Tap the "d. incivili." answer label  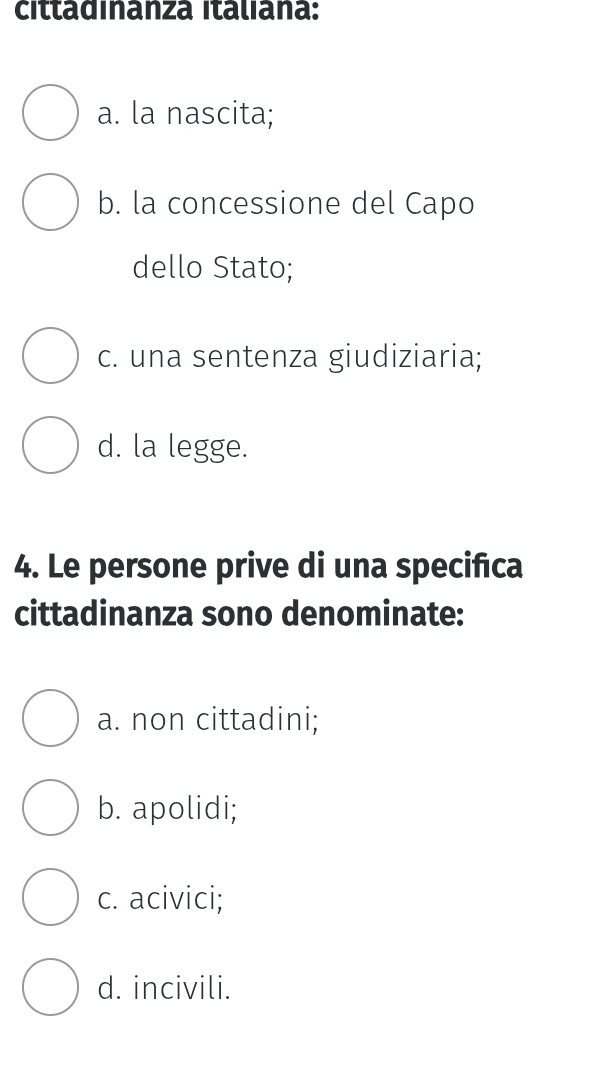point(165,989)
